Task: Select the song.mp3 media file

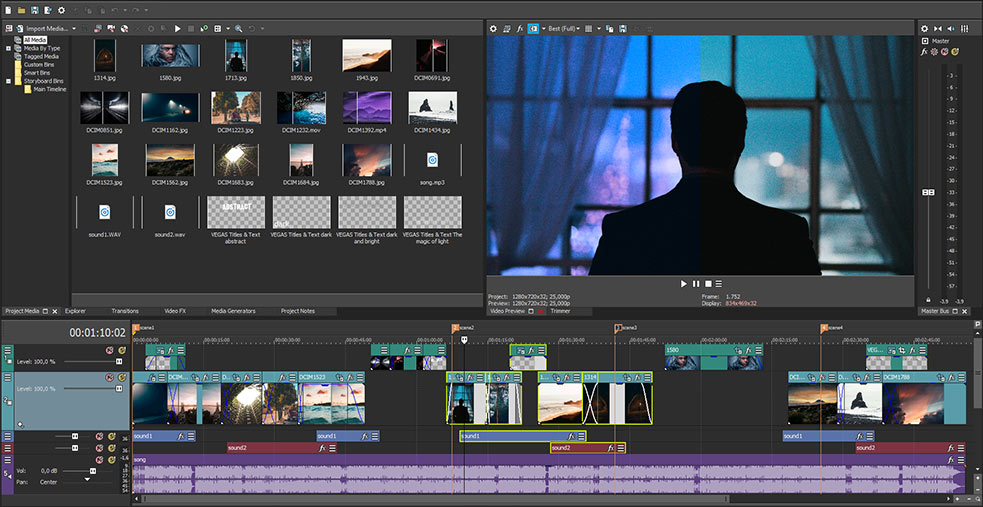Action: 433,160
